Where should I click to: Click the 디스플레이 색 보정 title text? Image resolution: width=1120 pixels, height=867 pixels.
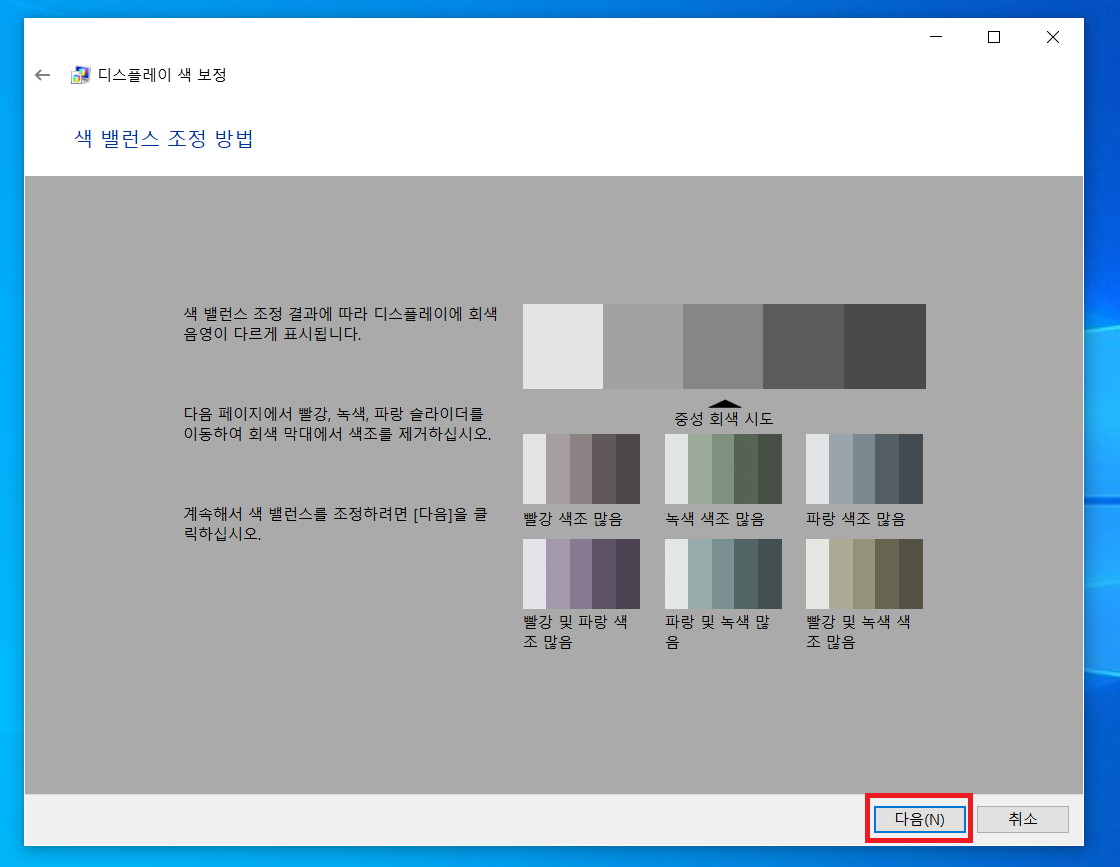pyautogui.click(x=162, y=75)
